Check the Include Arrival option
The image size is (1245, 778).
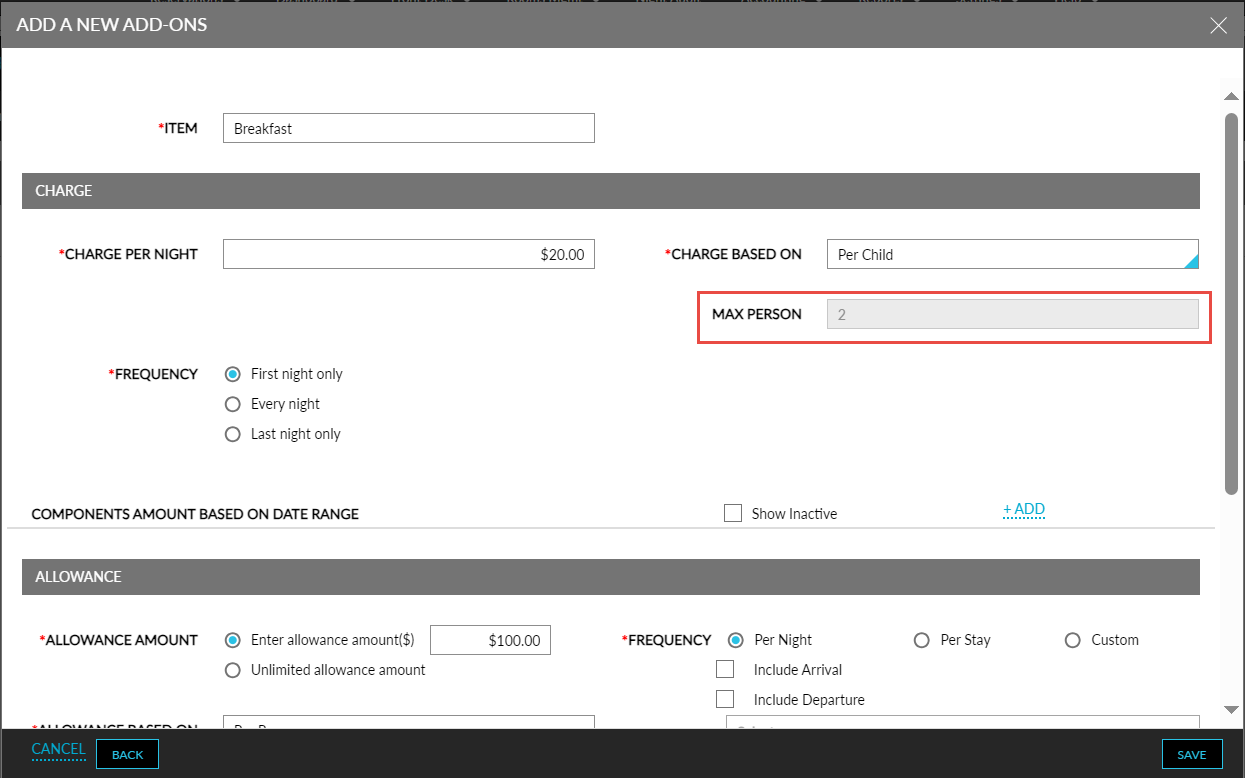(725, 669)
